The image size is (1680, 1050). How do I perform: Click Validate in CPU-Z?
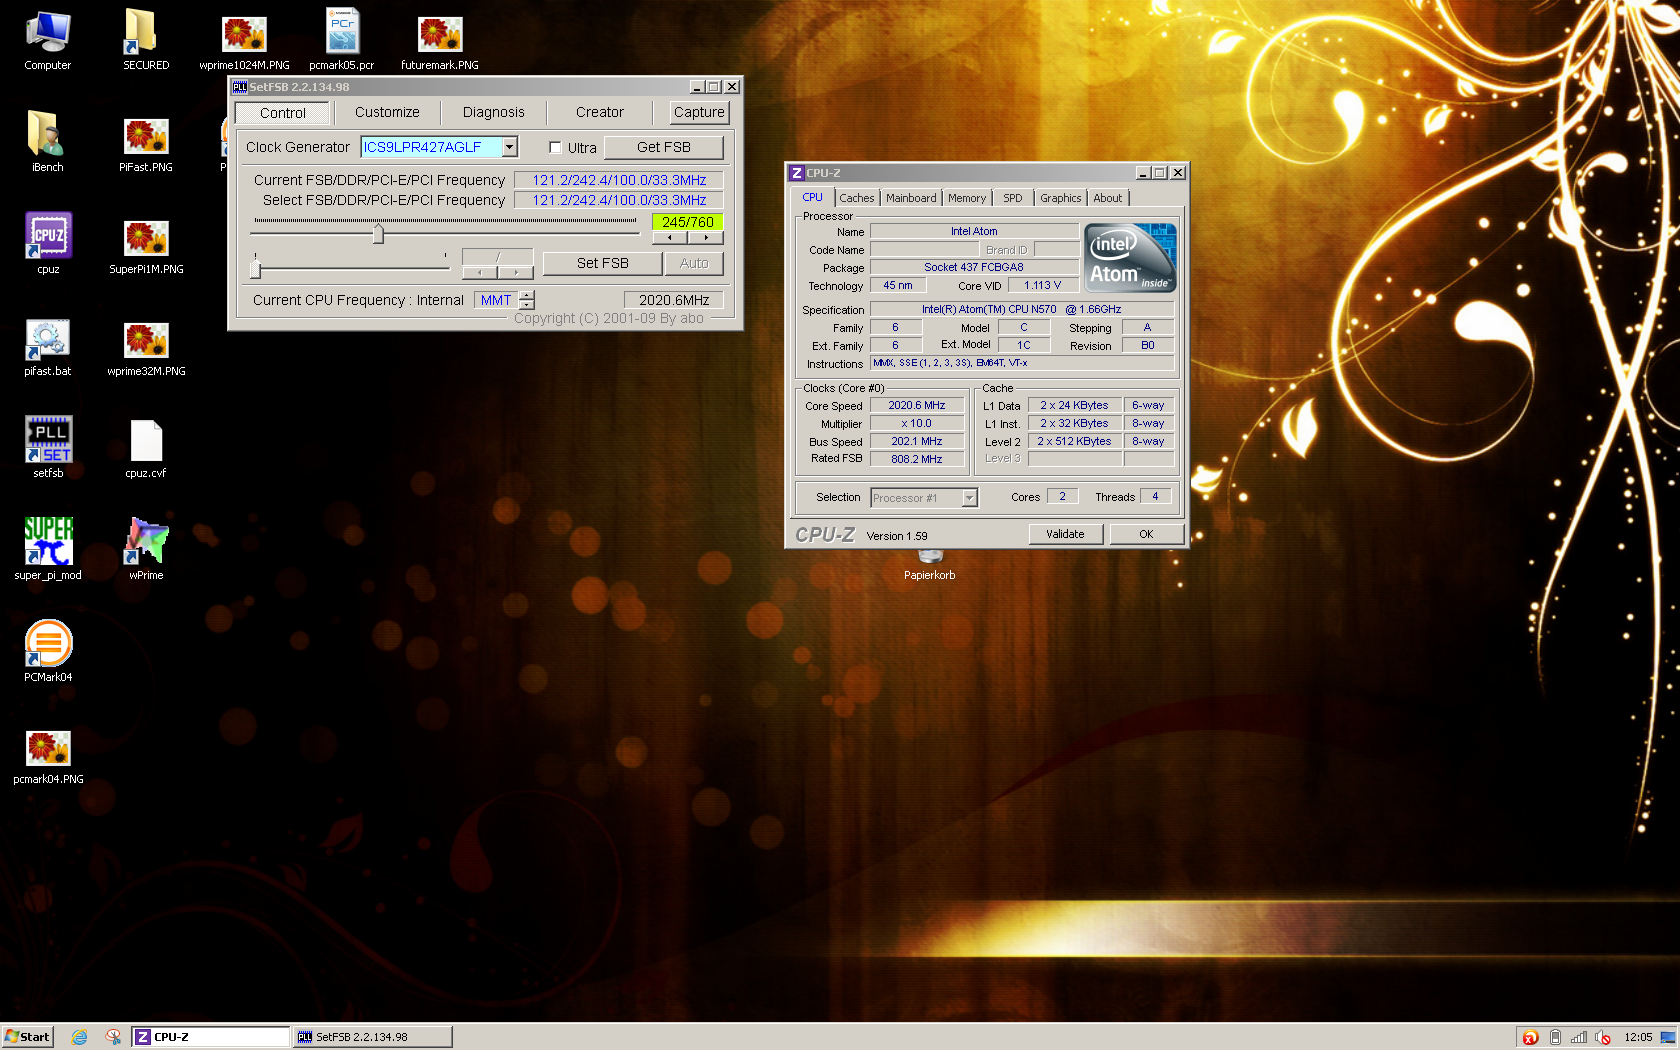point(1065,534)
